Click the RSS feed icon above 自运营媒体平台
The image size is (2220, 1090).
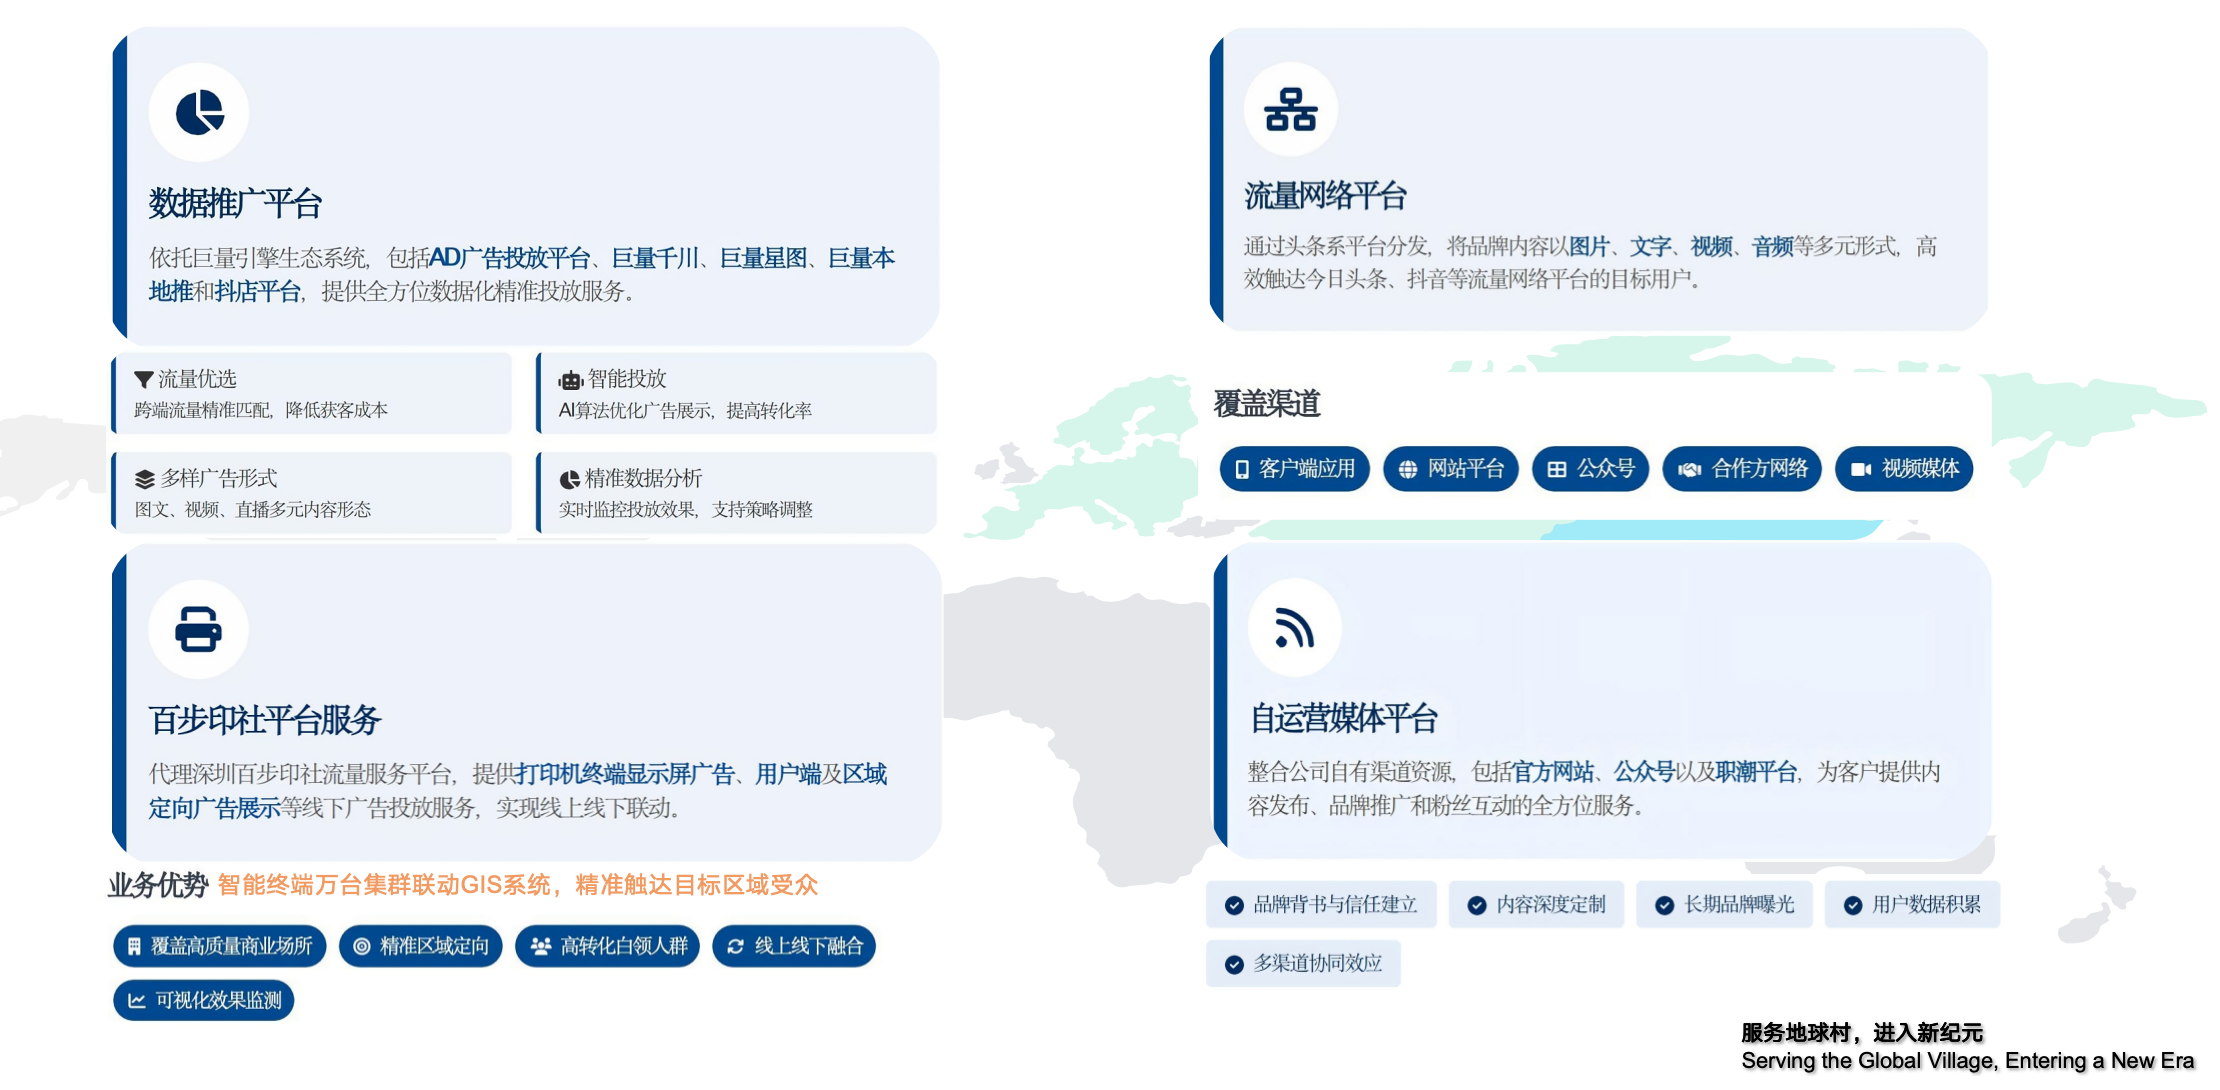[x=1294, y=628]
